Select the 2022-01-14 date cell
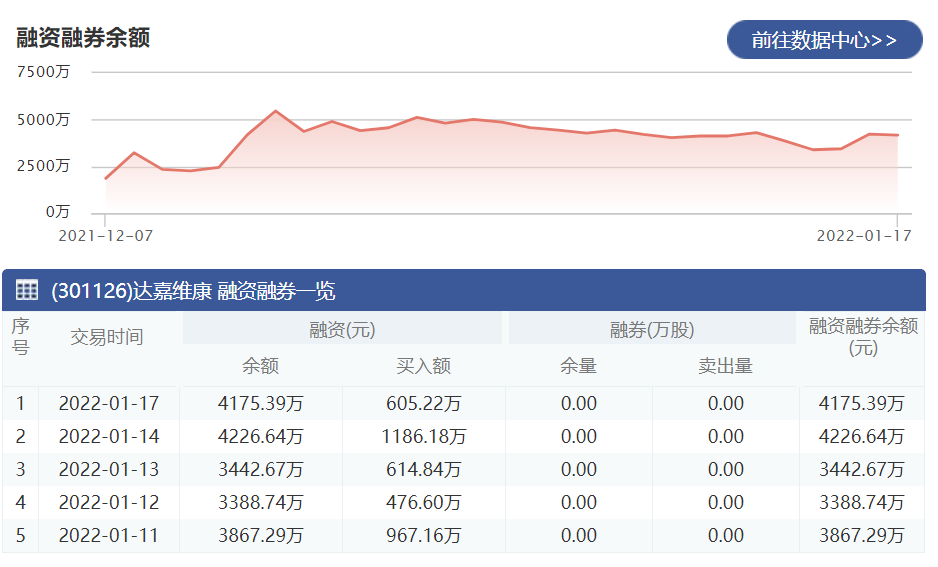Image resolution: width=938 pixels, height=567 pixels. [x=109, y=436]
